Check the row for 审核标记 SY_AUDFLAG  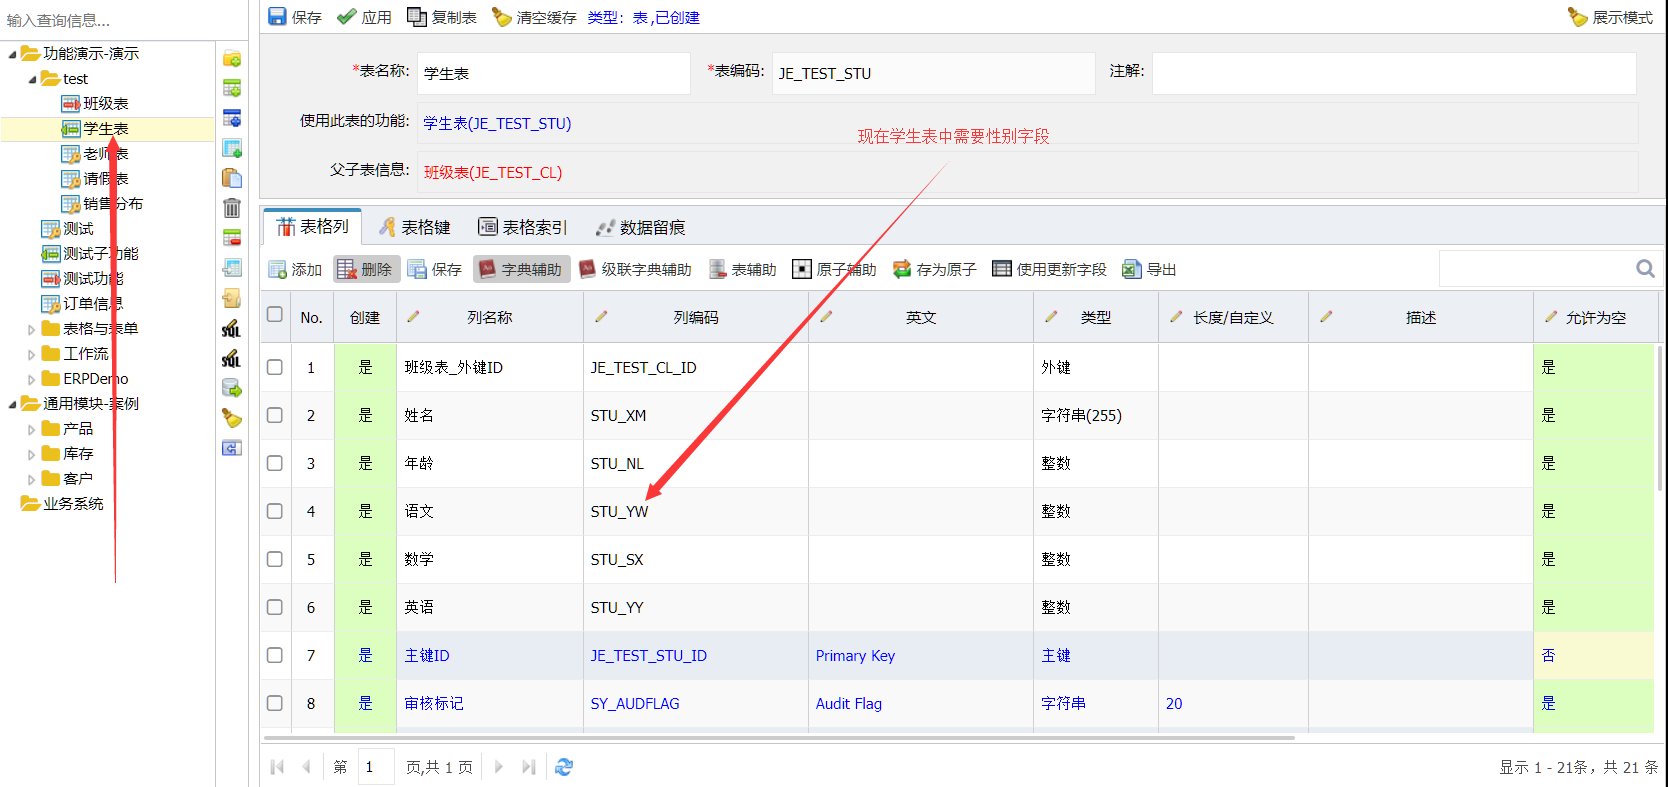pyautogui.click(x=275, y=703)
